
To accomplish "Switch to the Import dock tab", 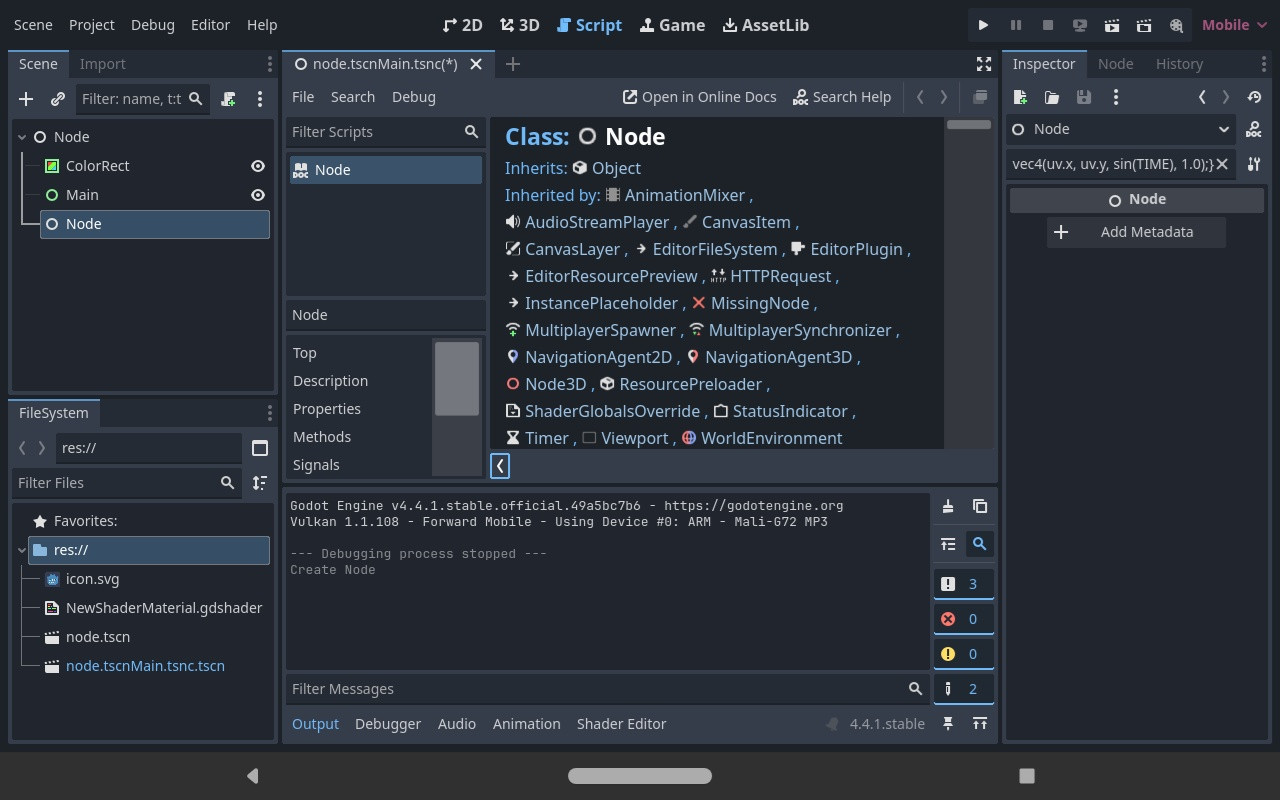I will 103,64.
